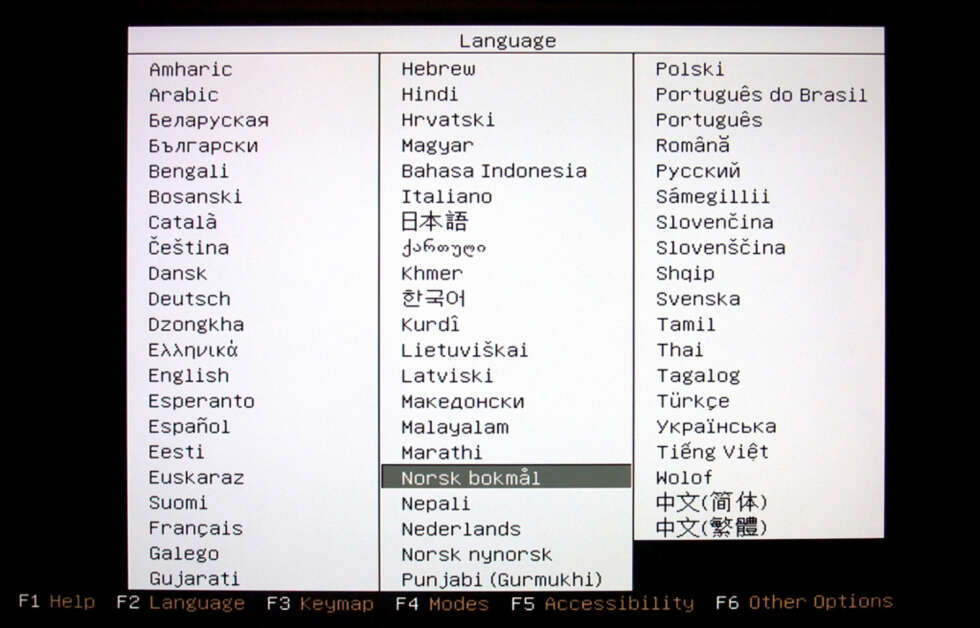980x628 pixels.
Task: Select Nepali language
Action: (436, 504)
